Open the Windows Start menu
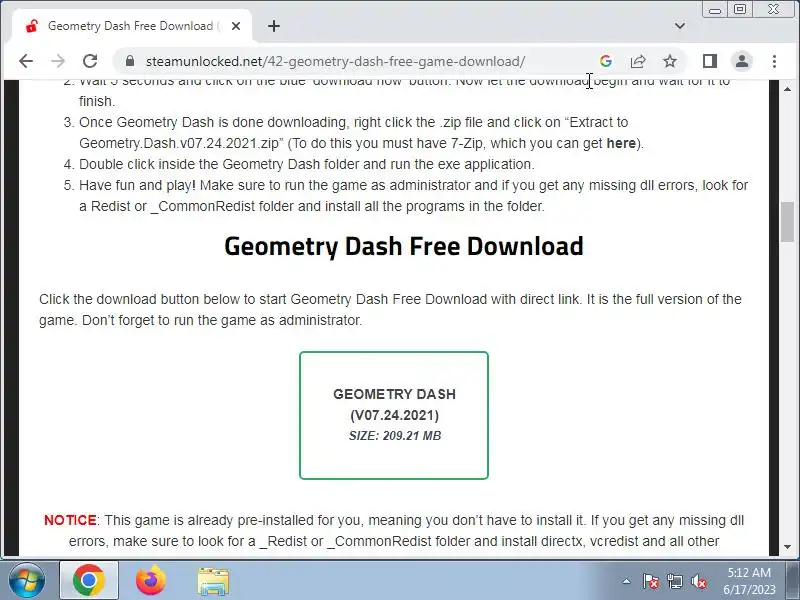 26,580
